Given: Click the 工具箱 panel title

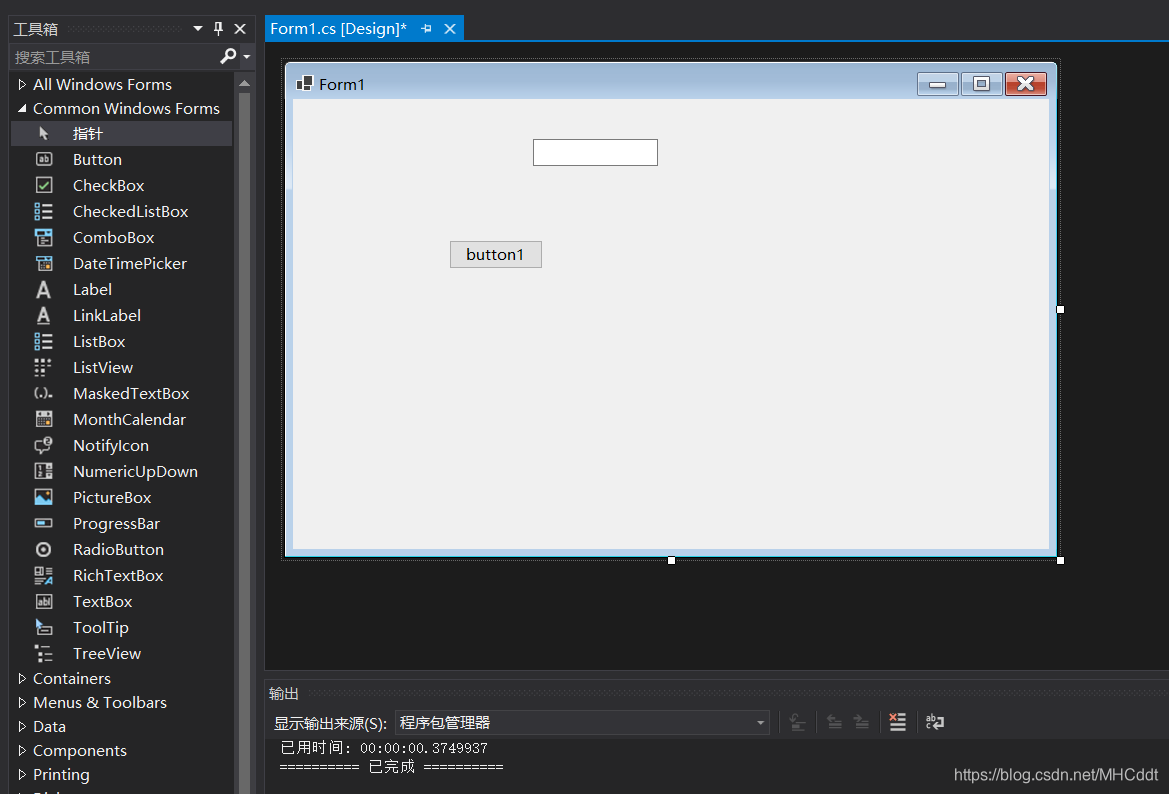Looking at the screenshot, I should 35,29.
